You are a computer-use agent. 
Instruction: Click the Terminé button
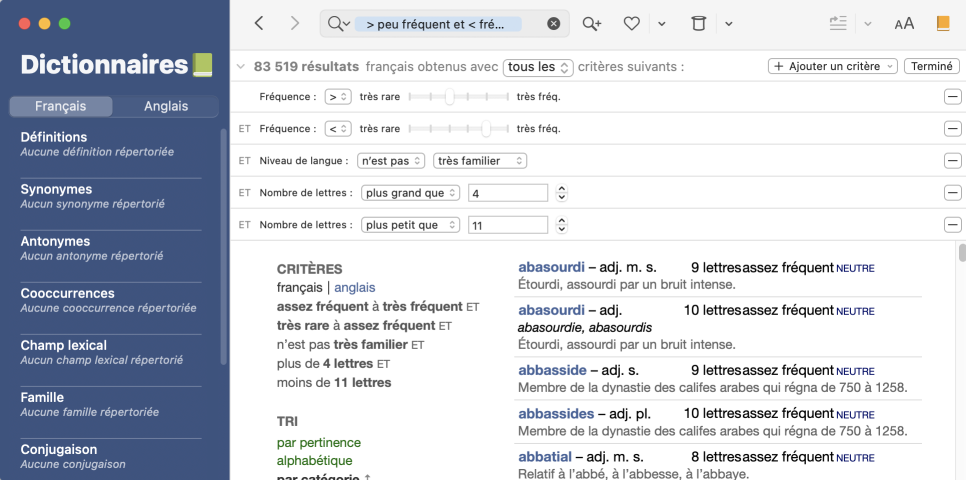tap(932, 67)
